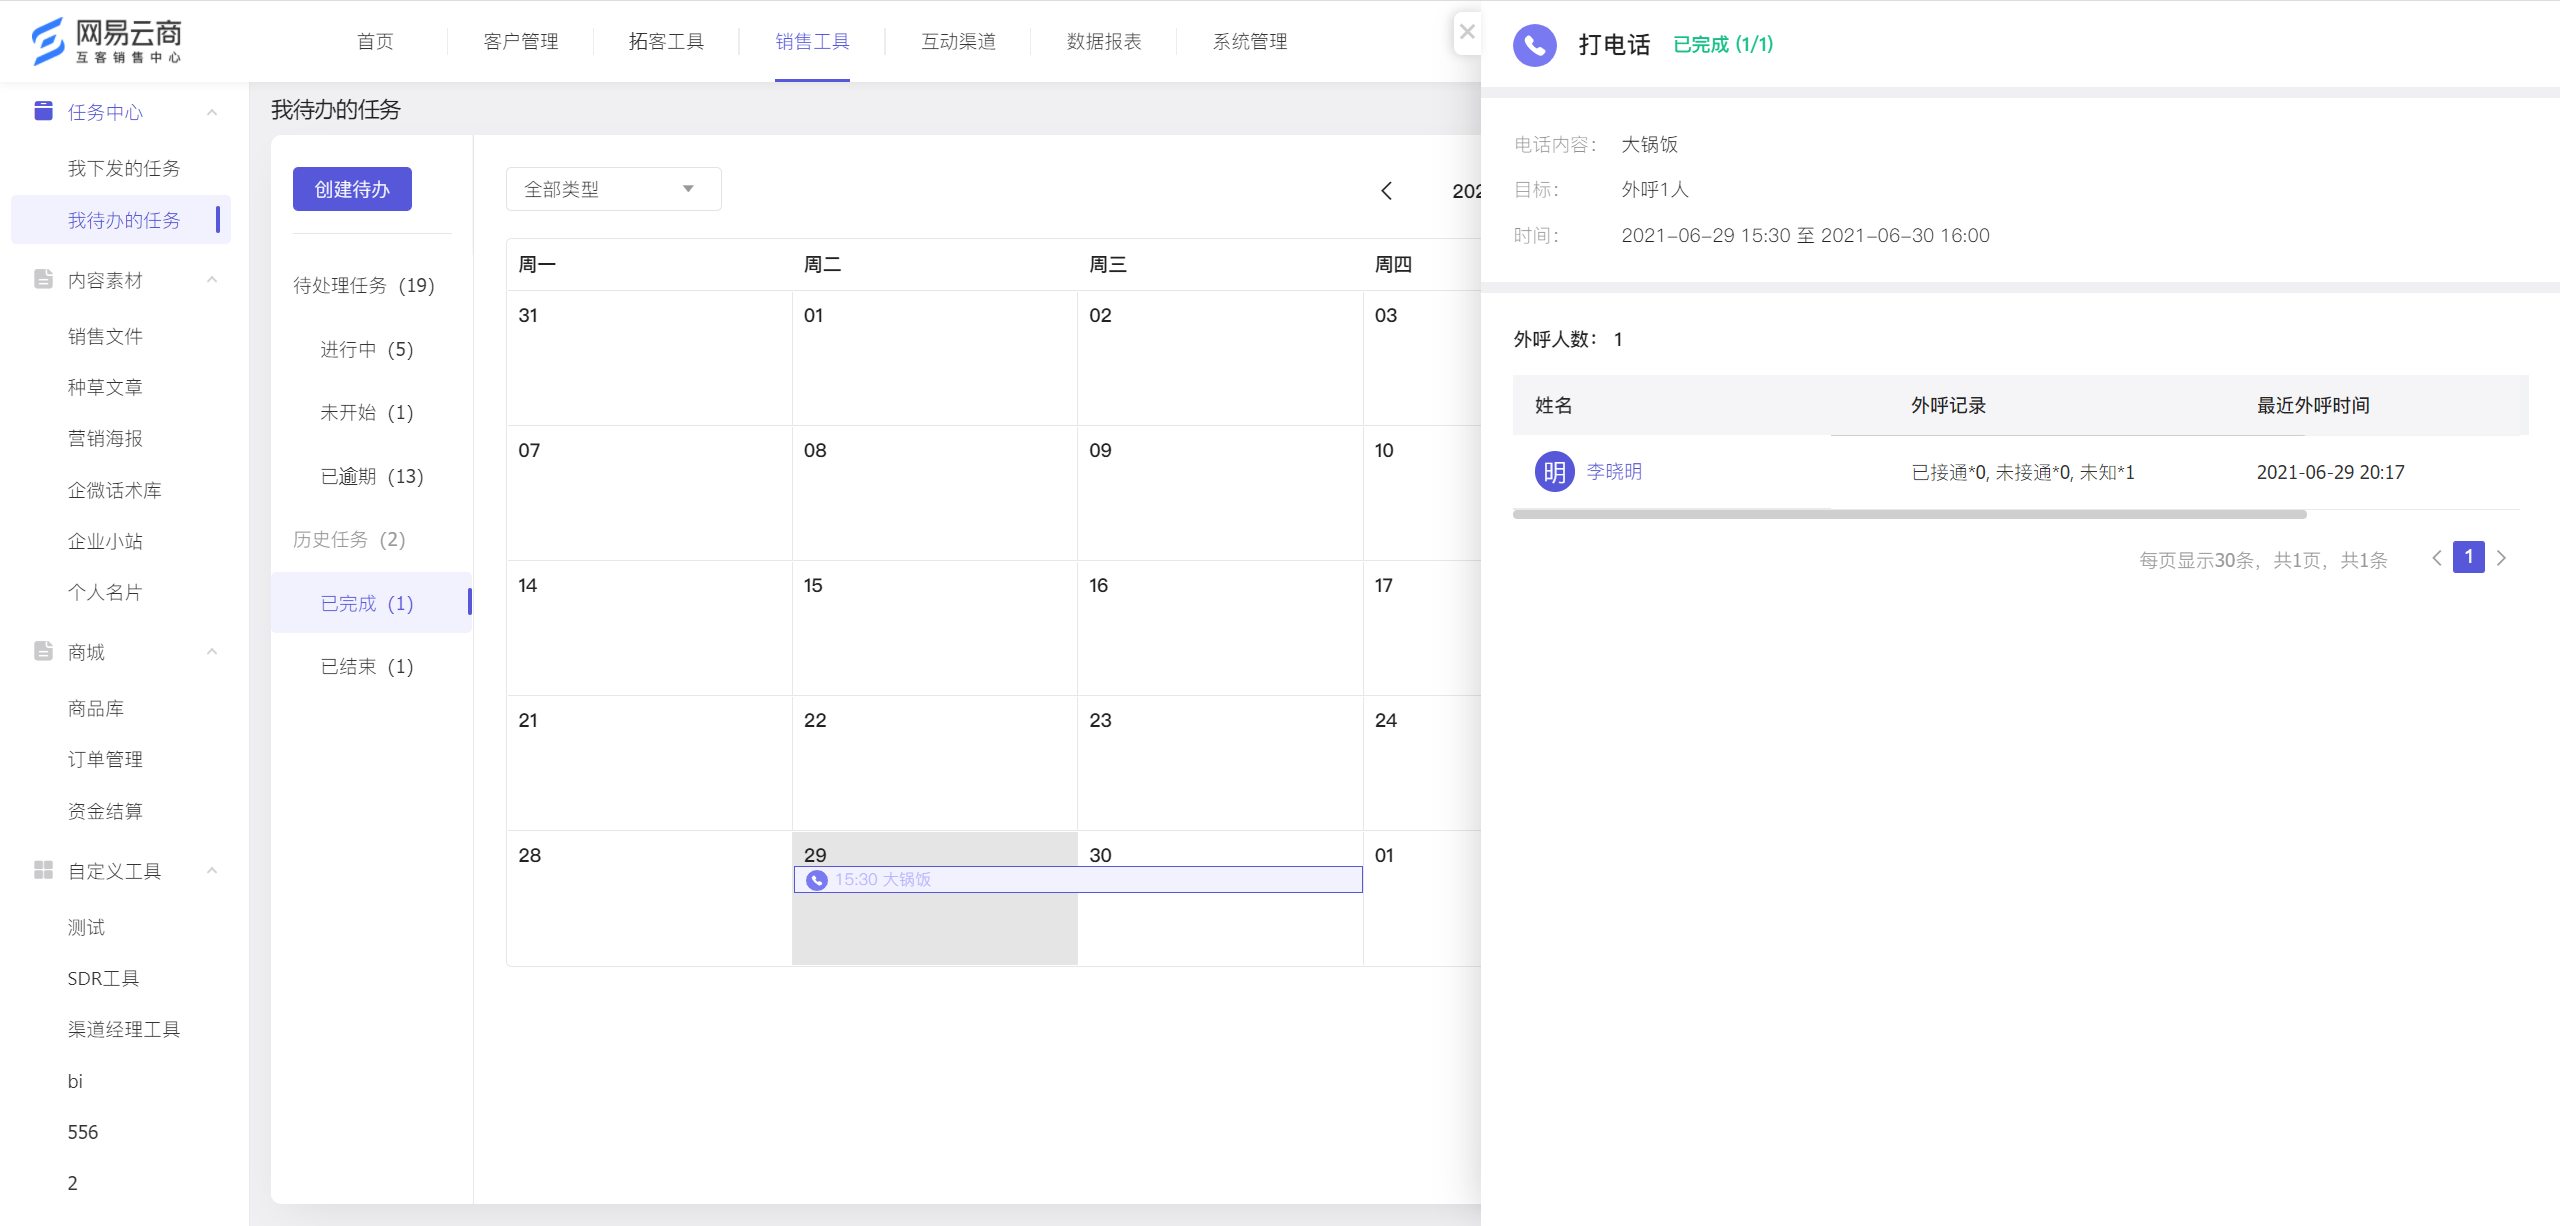Click the 内容素材 sidebar icon

point(43,279)
